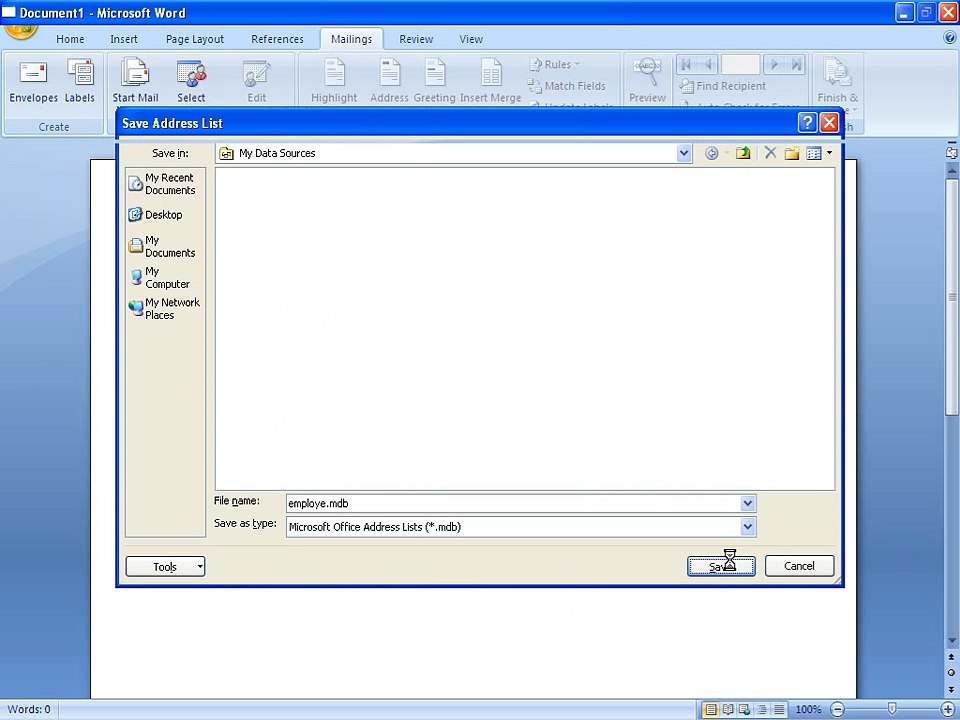Go to next record in the ribbon
Viewport: 960px width, 720px height.
tap(774, 64)
